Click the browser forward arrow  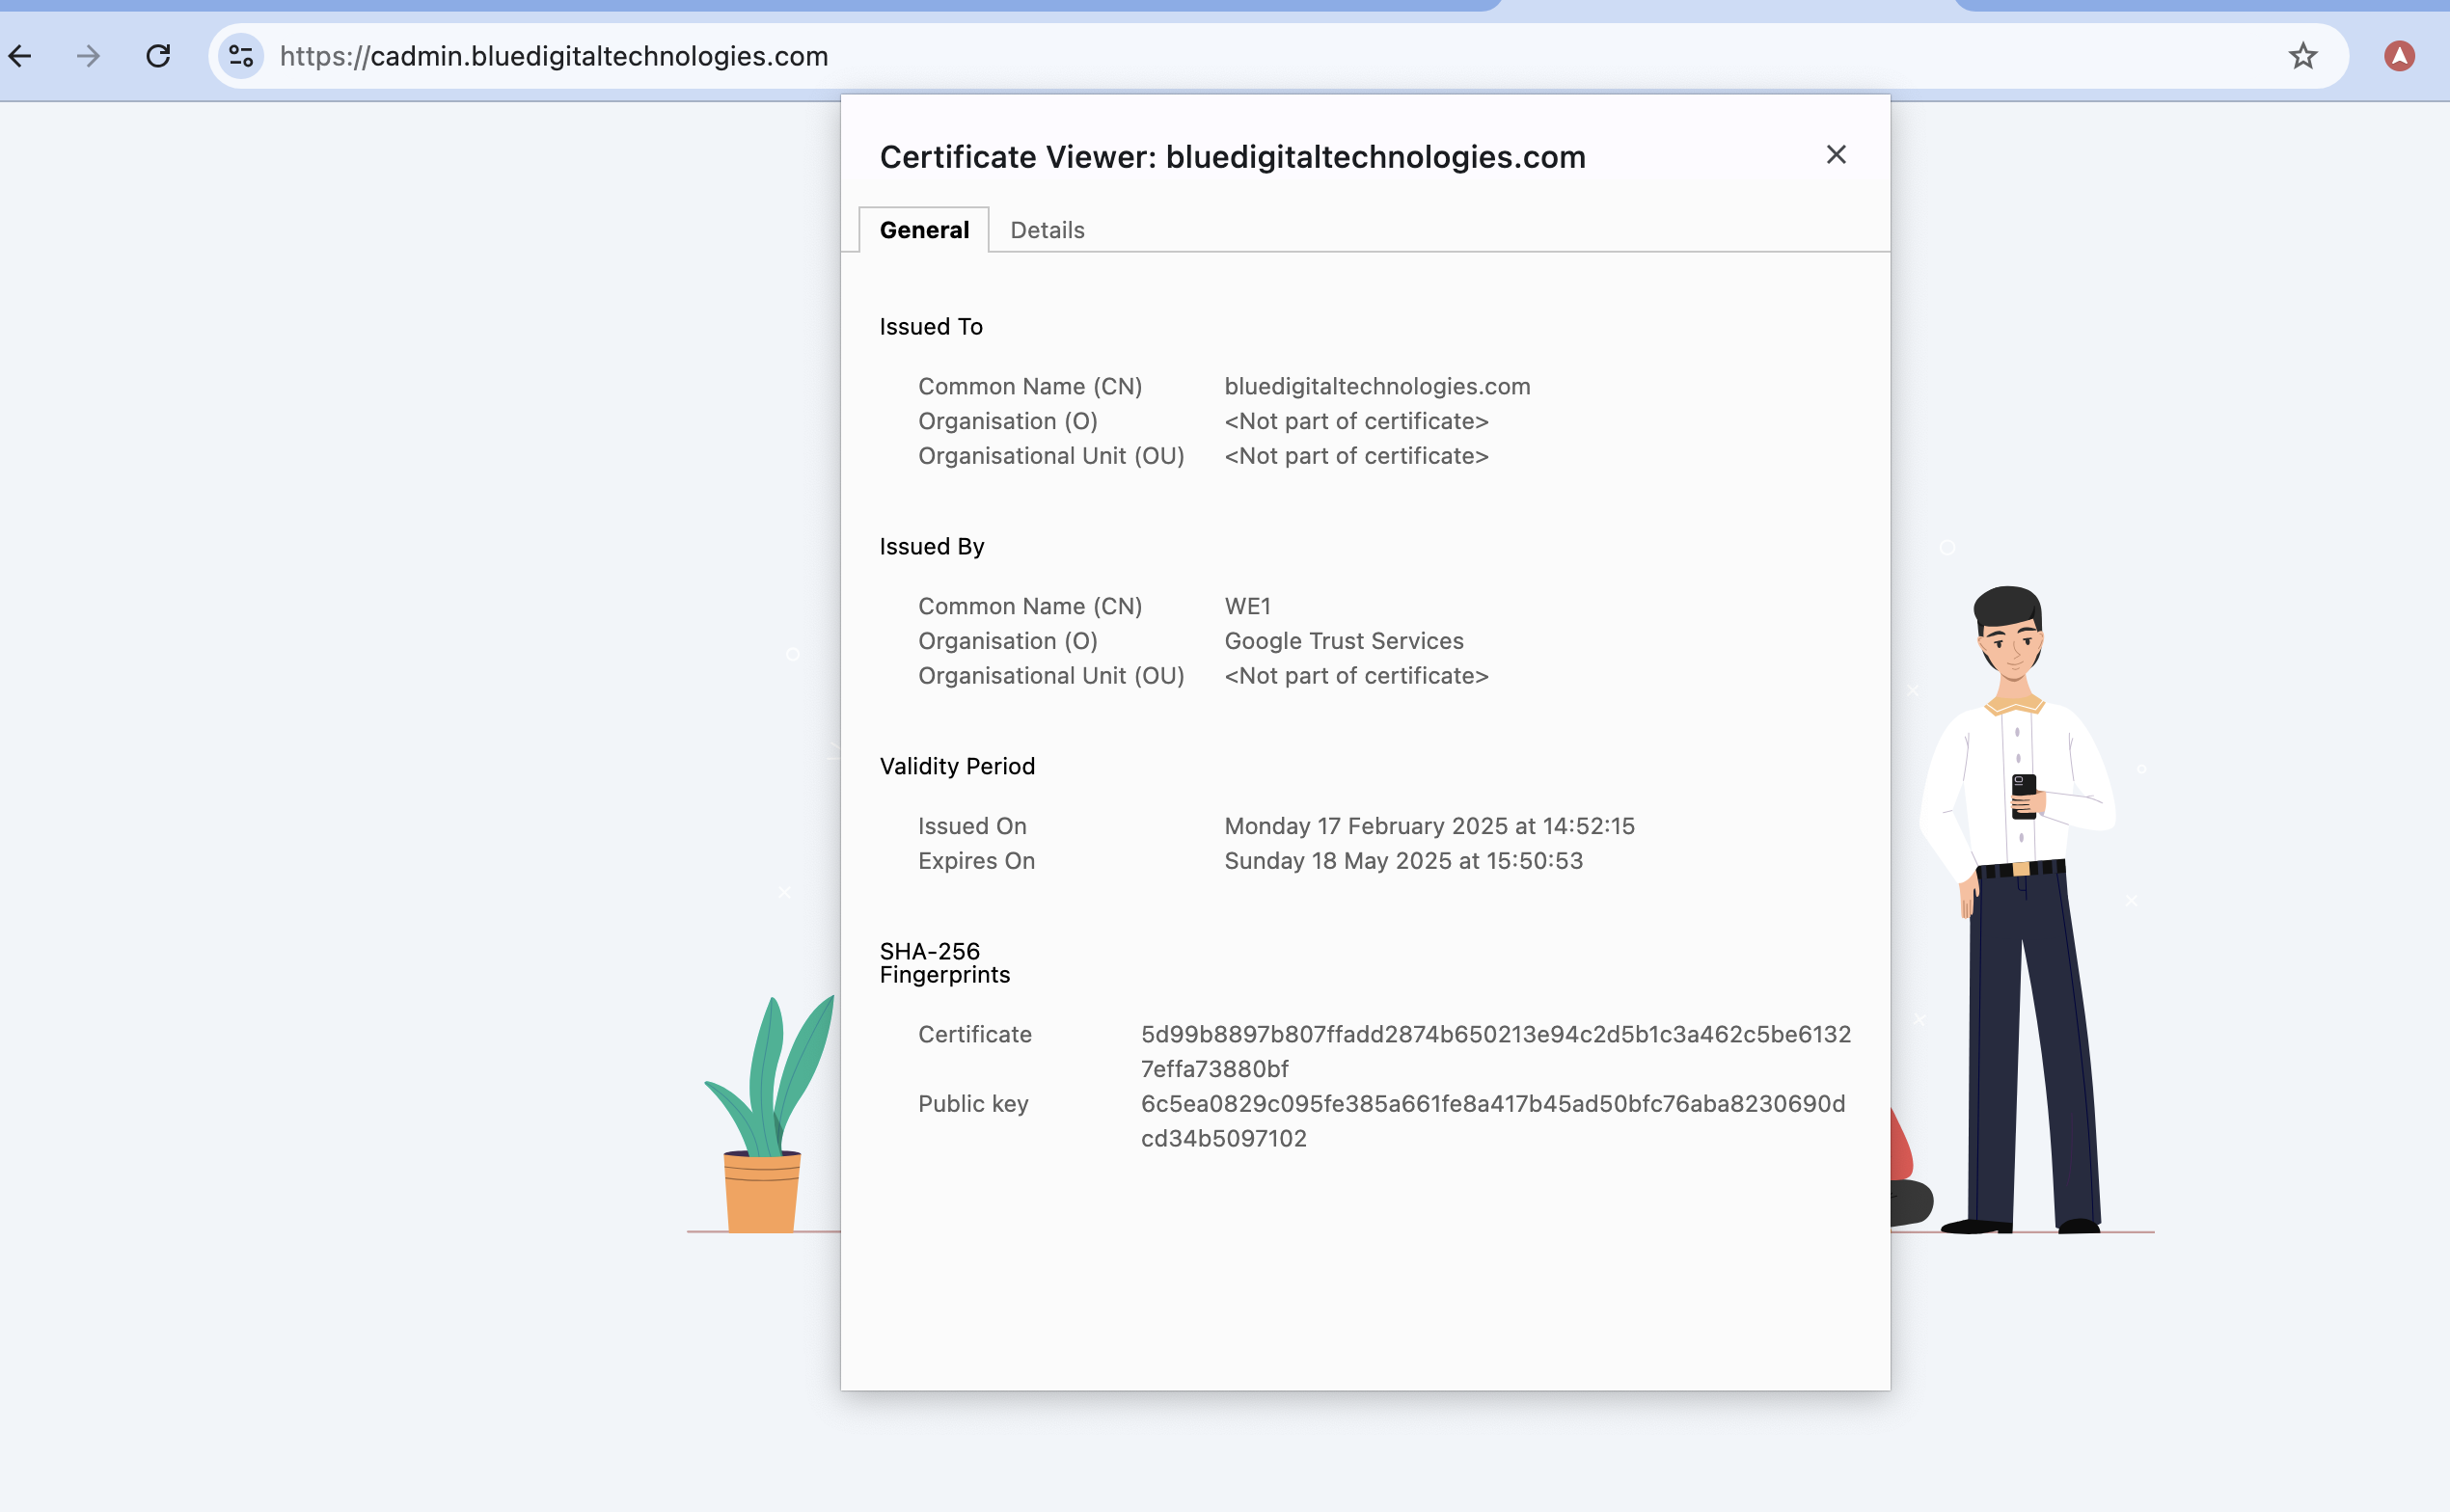pos(88,56)
